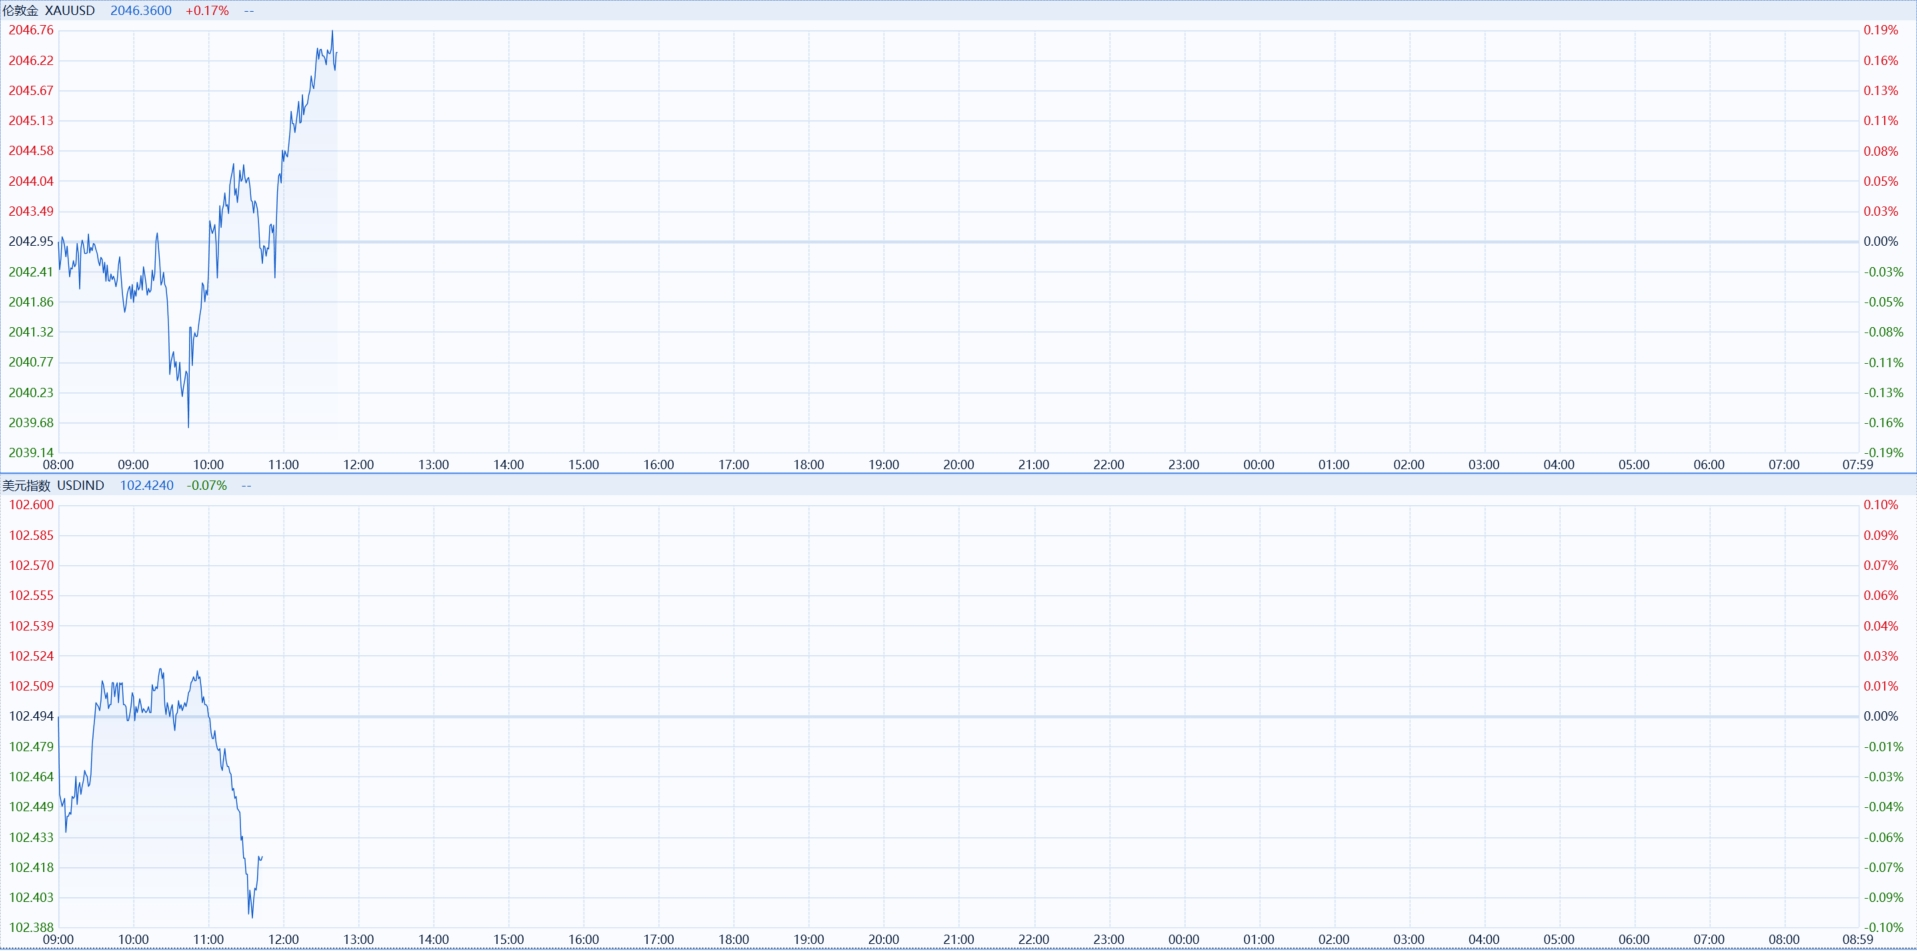Screen dimensions: 1917x951
Task: Click the -0.16% label on gold chart
Action: pos(1883,423)
